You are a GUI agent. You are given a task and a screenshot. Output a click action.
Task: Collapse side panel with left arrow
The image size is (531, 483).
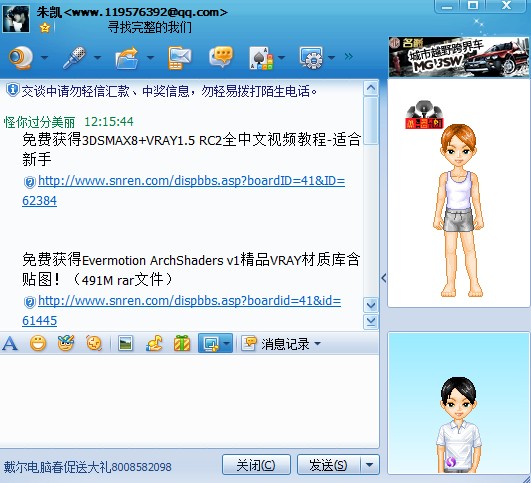(384, 278)
